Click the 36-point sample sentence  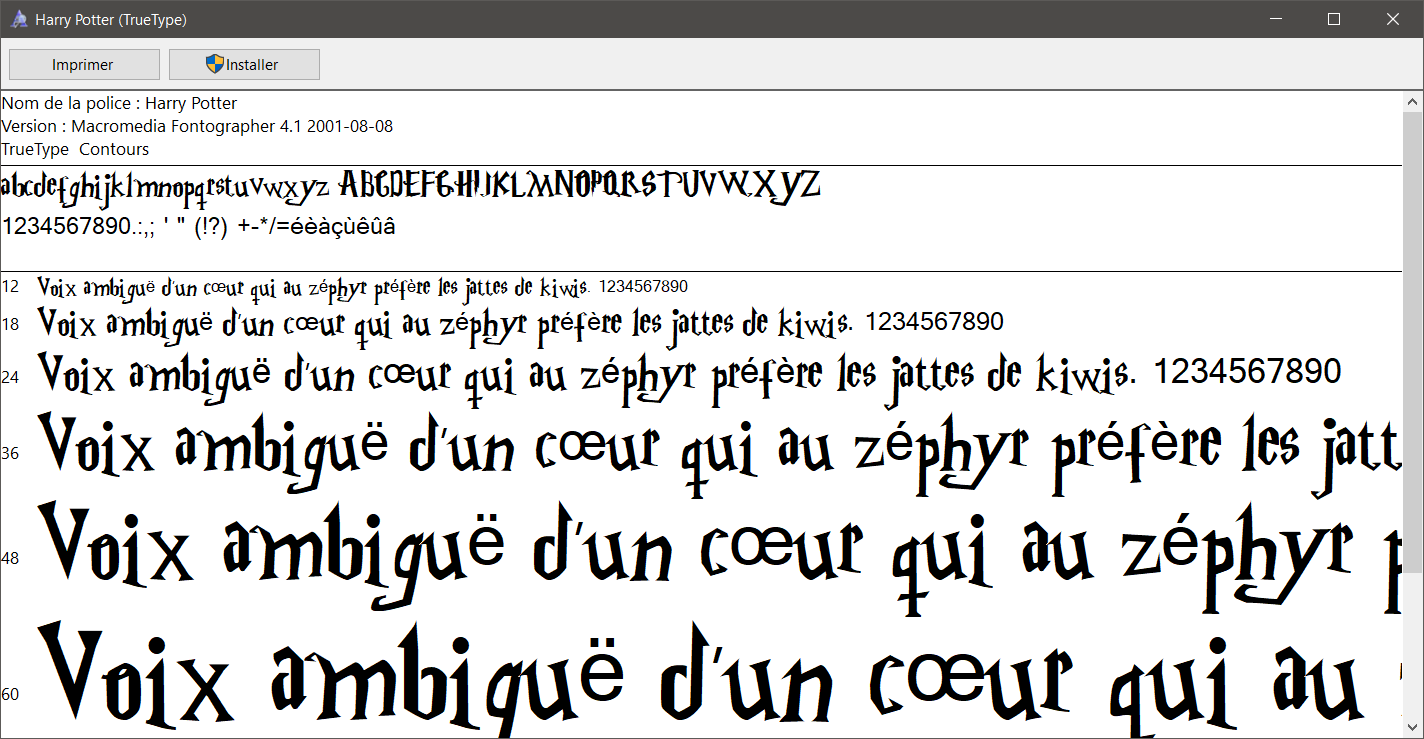[720, 455]
